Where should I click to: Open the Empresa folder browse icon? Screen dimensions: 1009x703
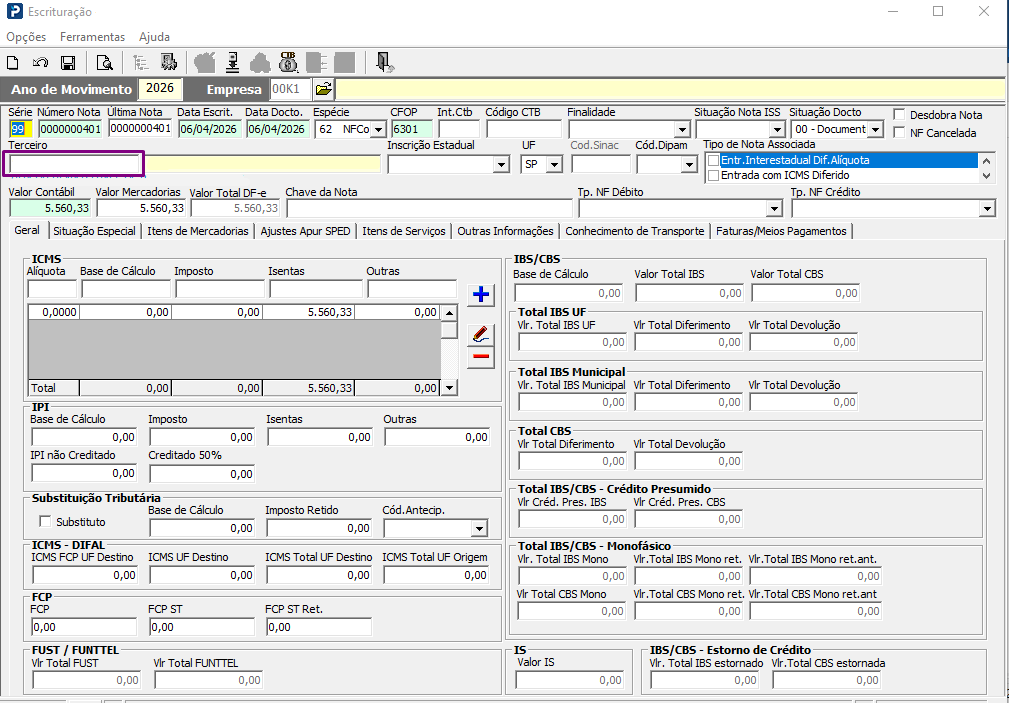coord(324,89)
